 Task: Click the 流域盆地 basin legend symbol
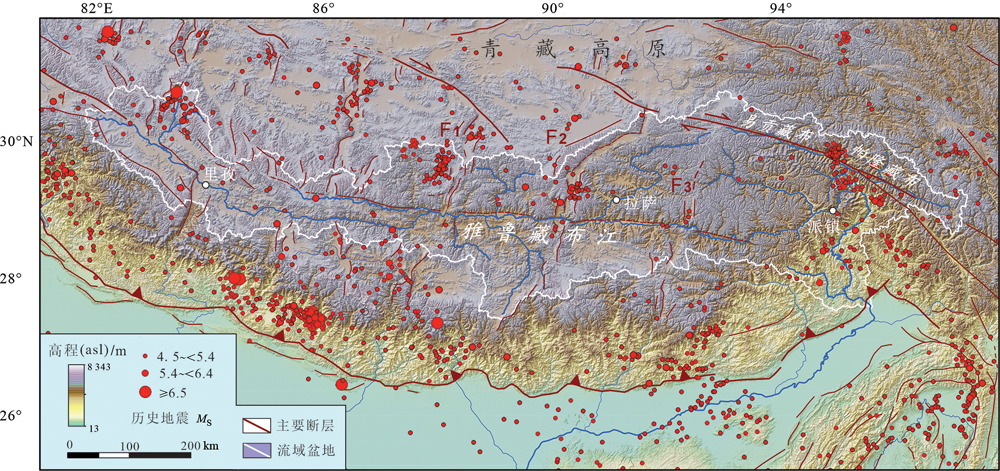coord(258,450)
